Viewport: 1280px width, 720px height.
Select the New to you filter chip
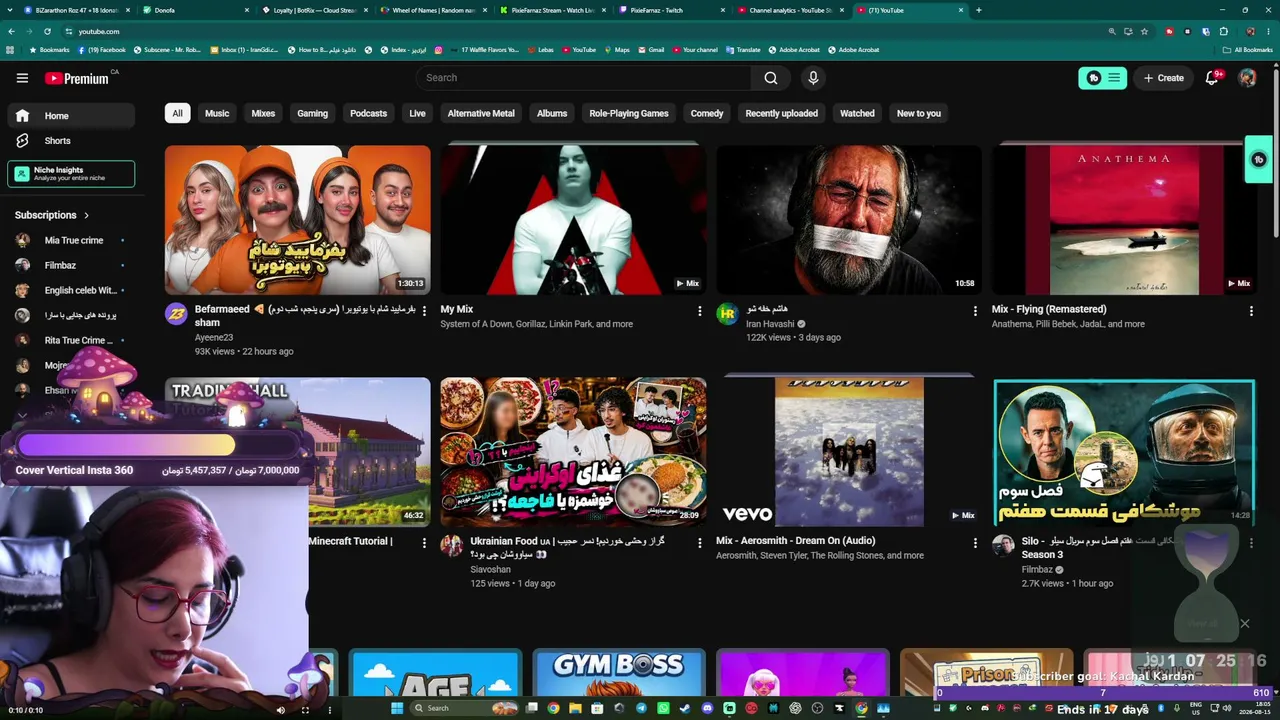[x=919, y=114]
